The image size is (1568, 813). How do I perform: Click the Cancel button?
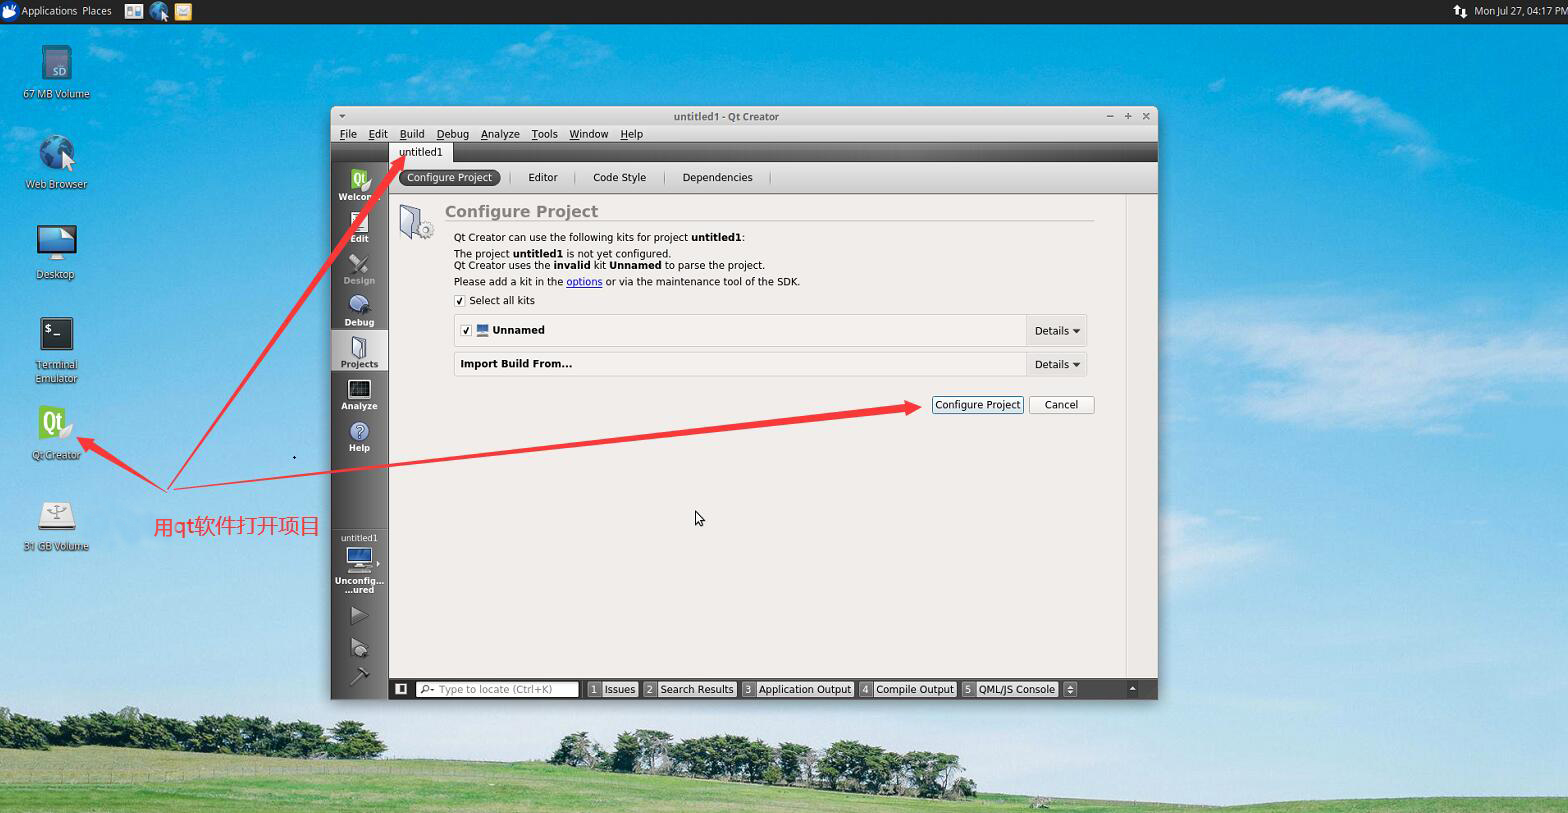click(1061, 405)
